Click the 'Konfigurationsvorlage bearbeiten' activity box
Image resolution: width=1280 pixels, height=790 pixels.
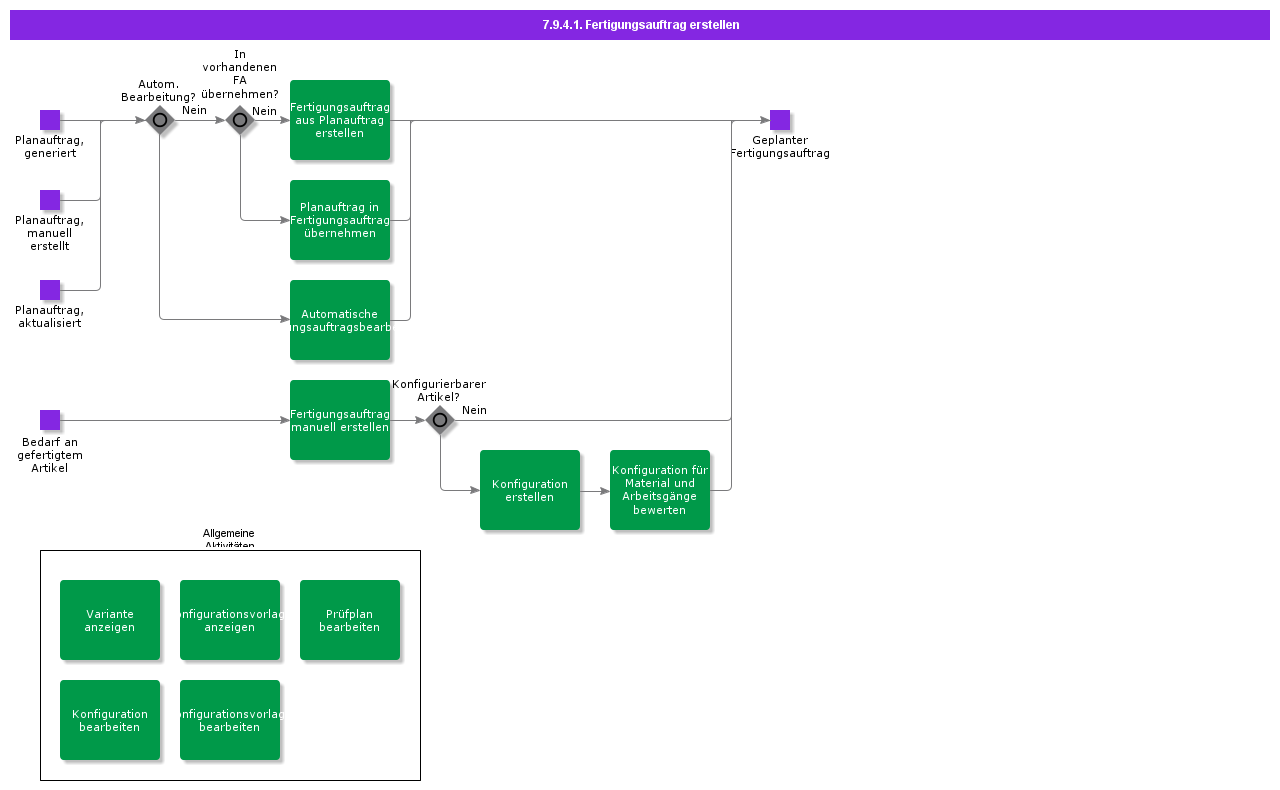point(230,720)
